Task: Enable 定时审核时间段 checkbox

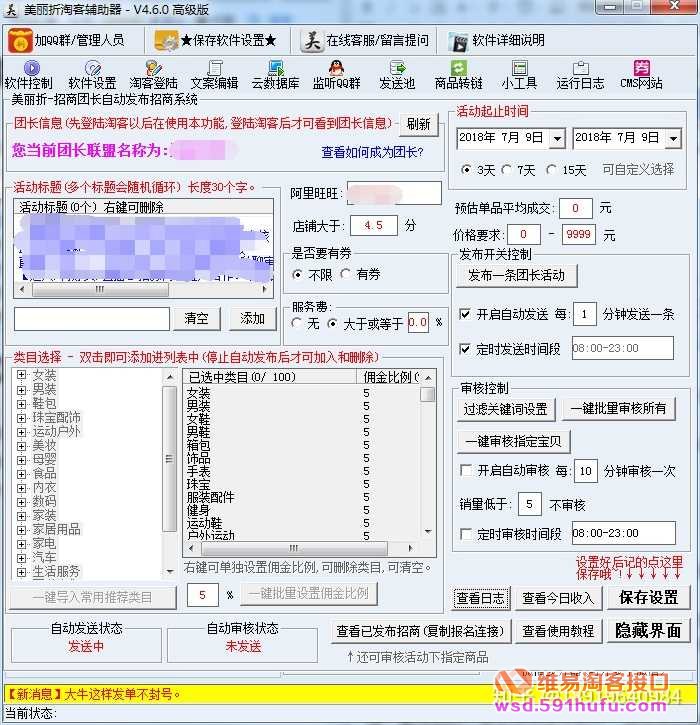Action: pos(467,534)
